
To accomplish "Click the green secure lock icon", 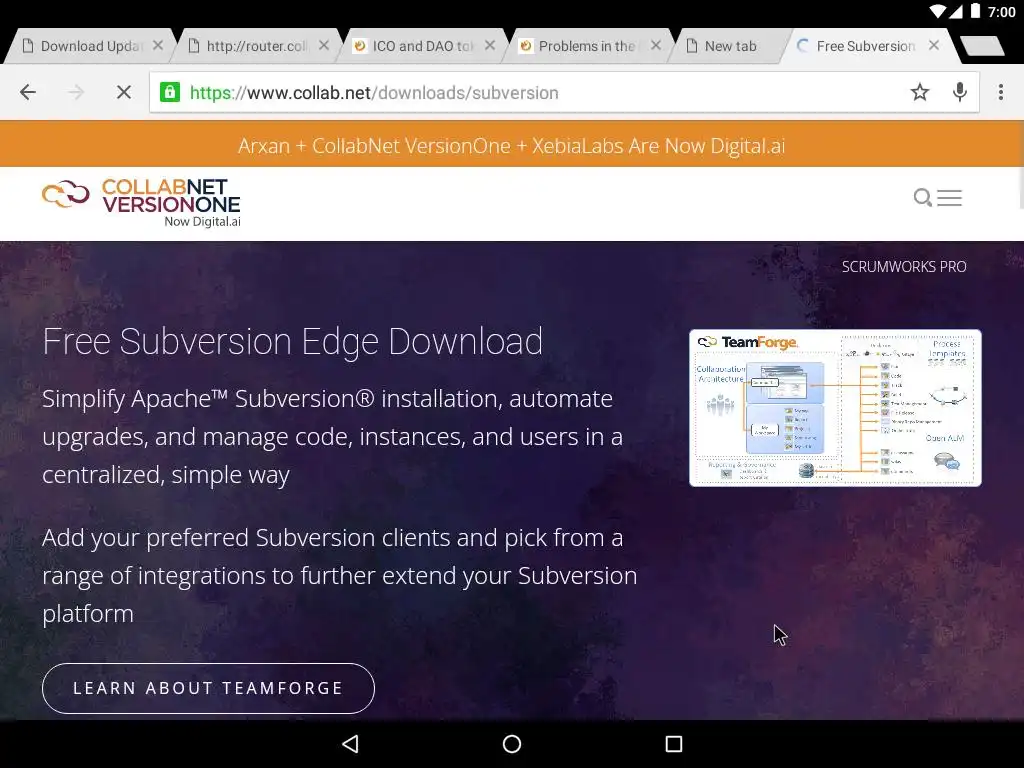I will (170, 92).
